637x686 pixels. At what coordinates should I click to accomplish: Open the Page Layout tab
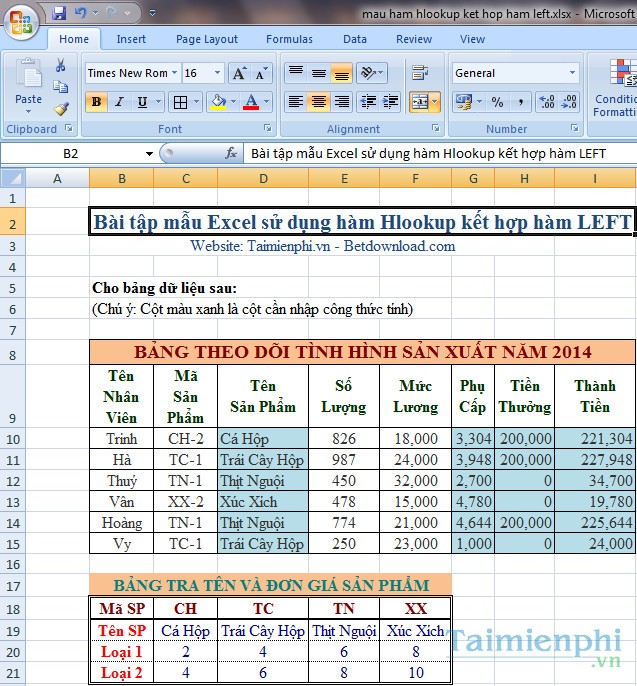pyautogui.click(x=207, y=39)
